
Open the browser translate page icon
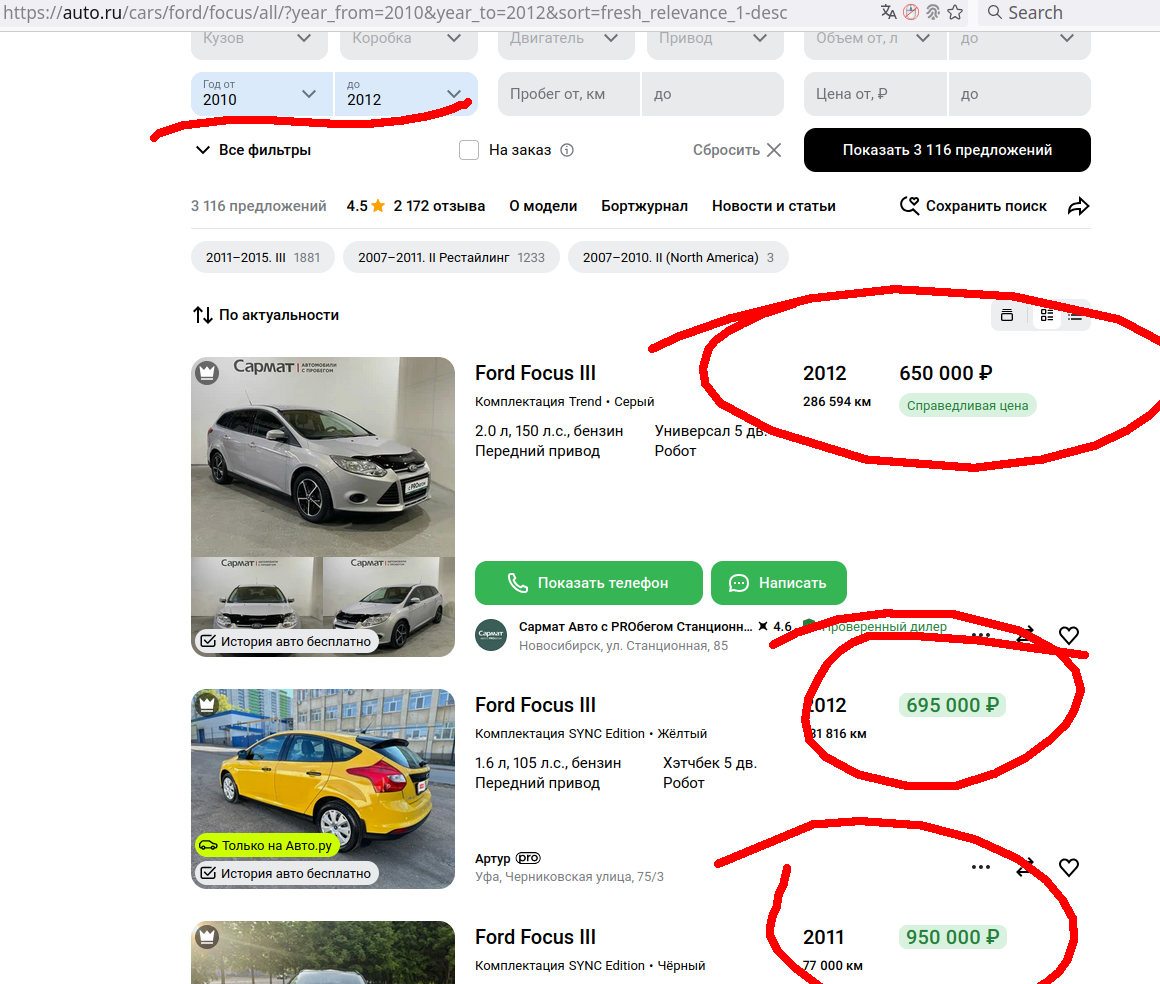pyautogui.click(x=888, y=12)
